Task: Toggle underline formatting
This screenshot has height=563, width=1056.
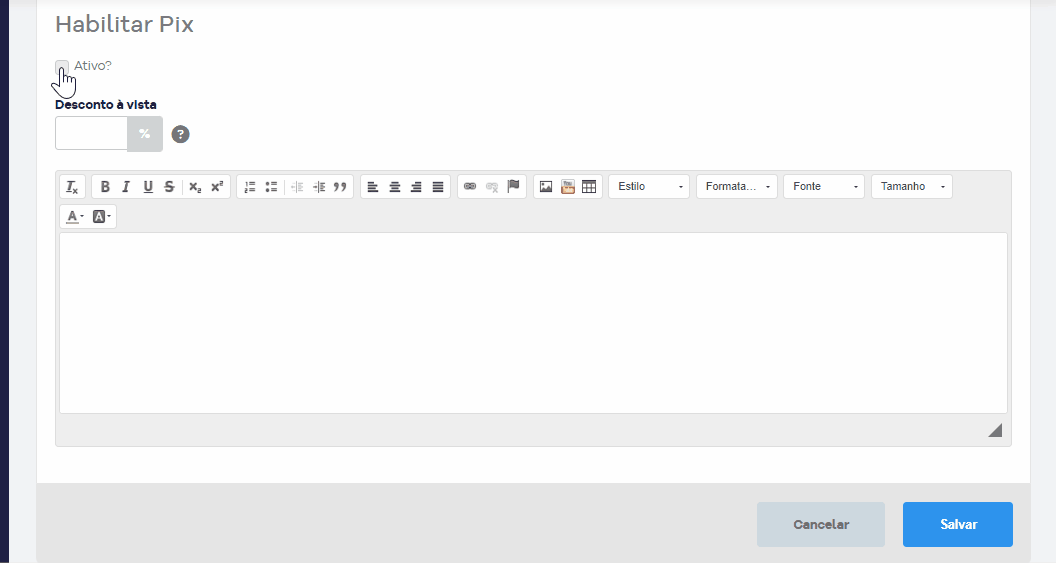Action: pos(147,187)
